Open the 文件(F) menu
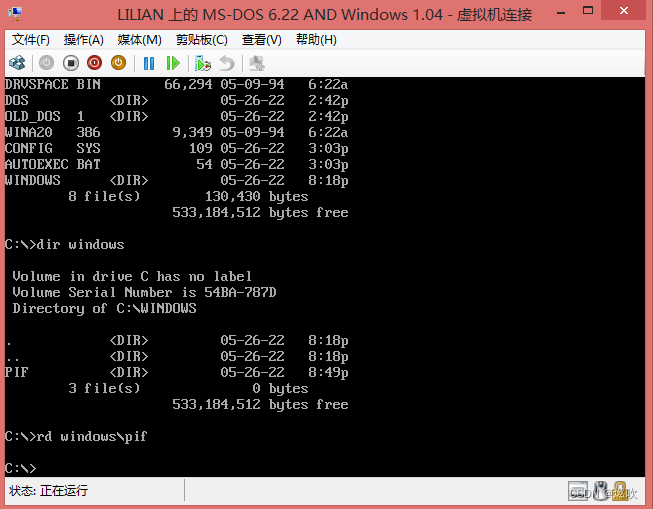Viewport: 653px width, 509px height. click(31, 40)
